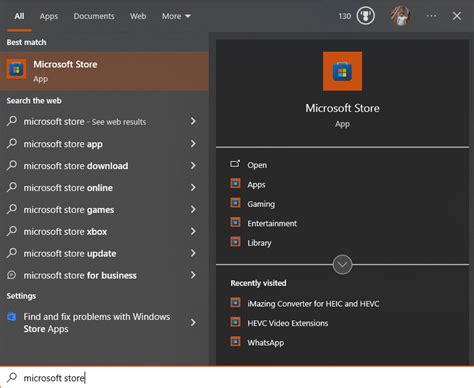
Task: Choose the Apps jump list entry
Action: pos(256,185)
